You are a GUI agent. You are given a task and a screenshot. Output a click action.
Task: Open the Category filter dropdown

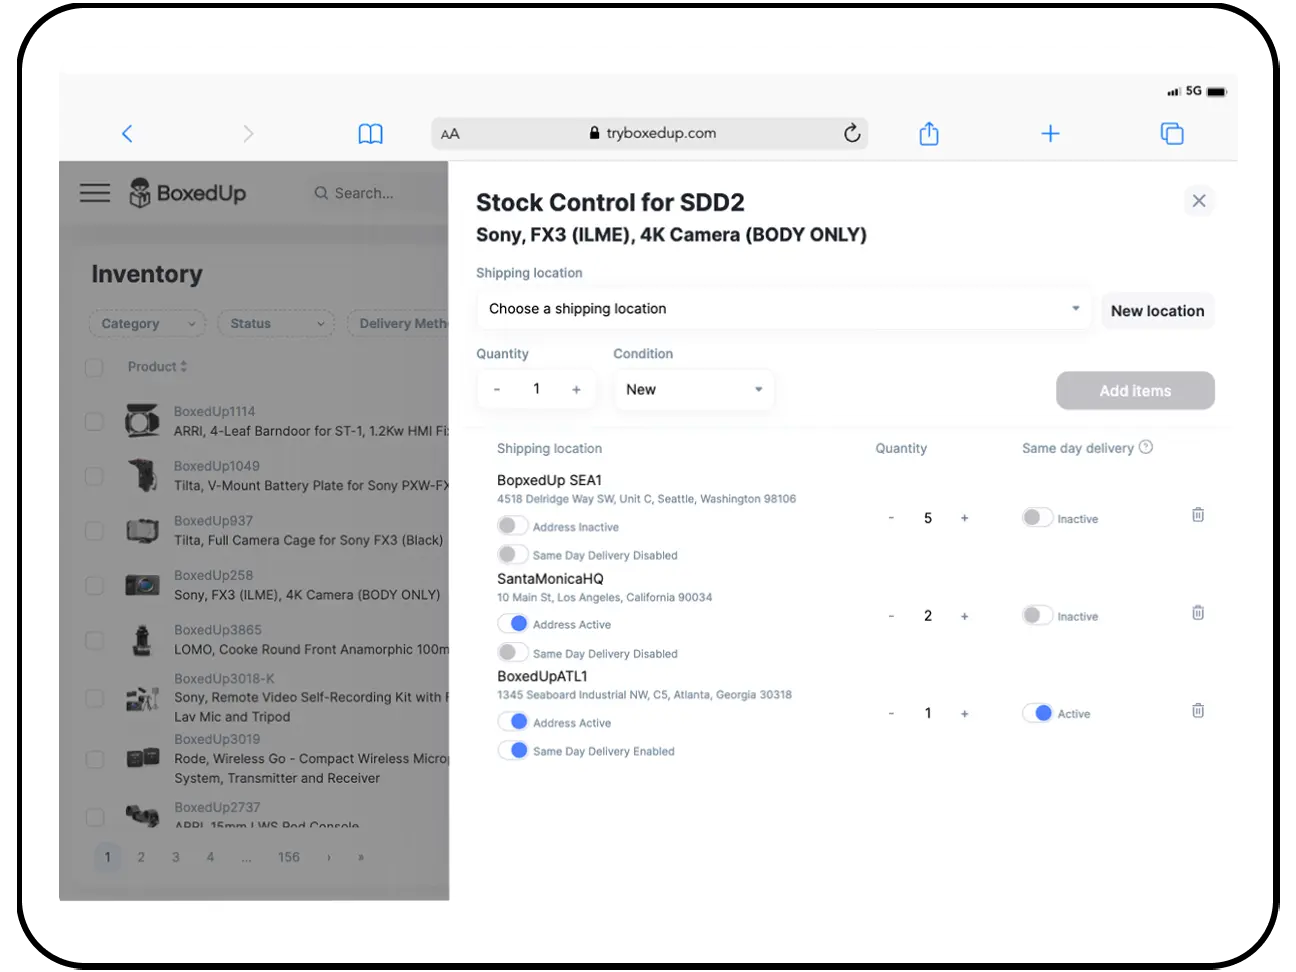point(147,324)
